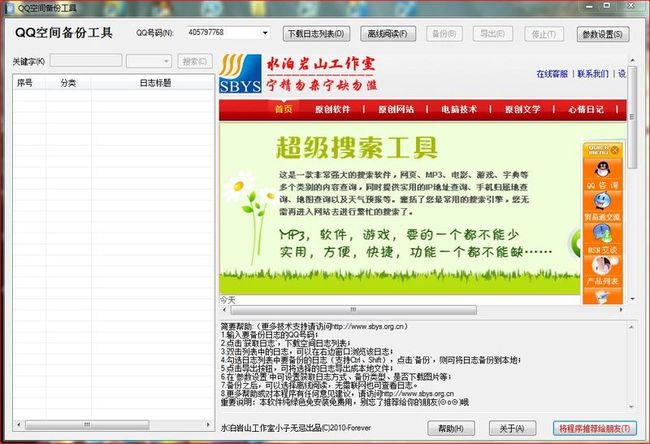Click the 导出(E) button
650x444 pixels.
point(492,34)
